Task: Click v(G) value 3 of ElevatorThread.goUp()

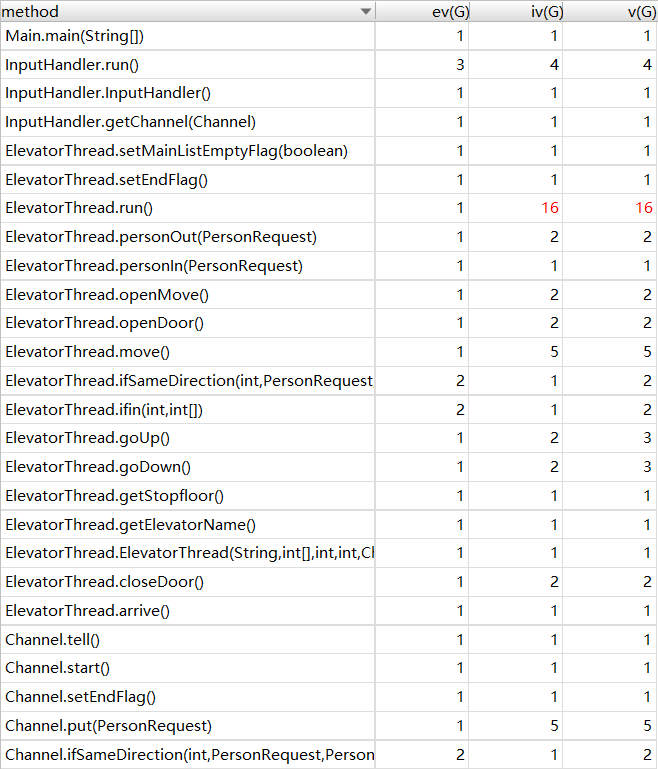Action: pyautogui.click(x=647, y=438)
